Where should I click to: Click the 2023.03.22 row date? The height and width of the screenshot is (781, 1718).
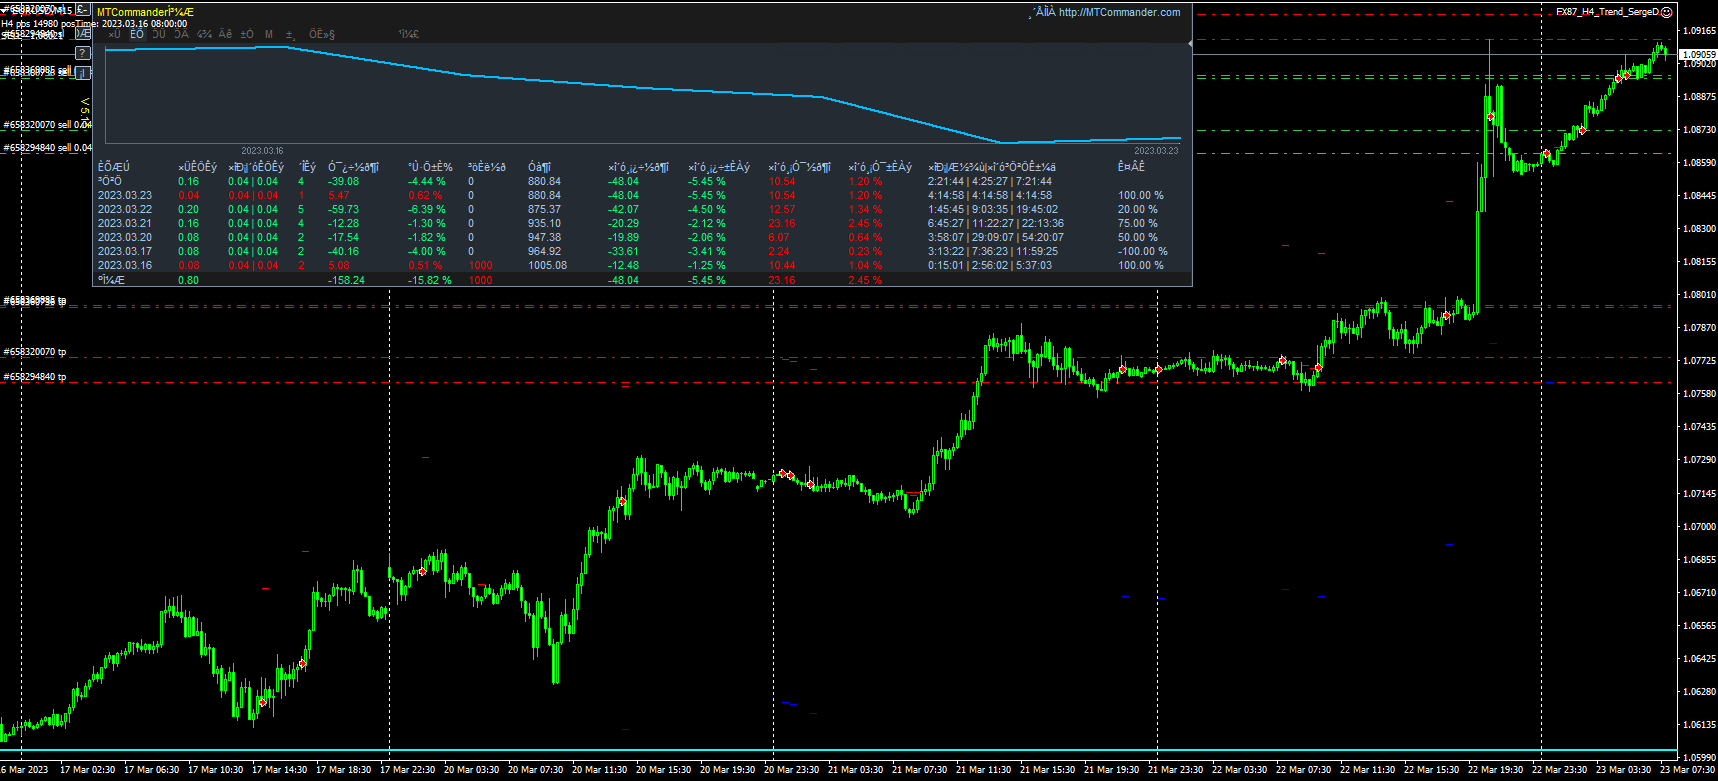pyautogui.click(x=125, y=209)
